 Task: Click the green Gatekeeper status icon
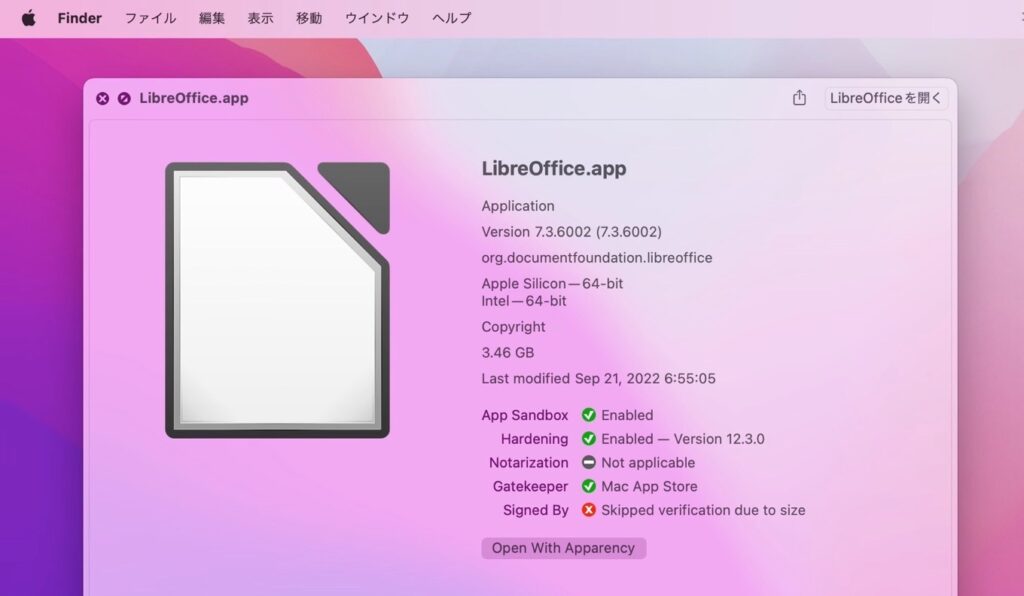click(590, 486)
